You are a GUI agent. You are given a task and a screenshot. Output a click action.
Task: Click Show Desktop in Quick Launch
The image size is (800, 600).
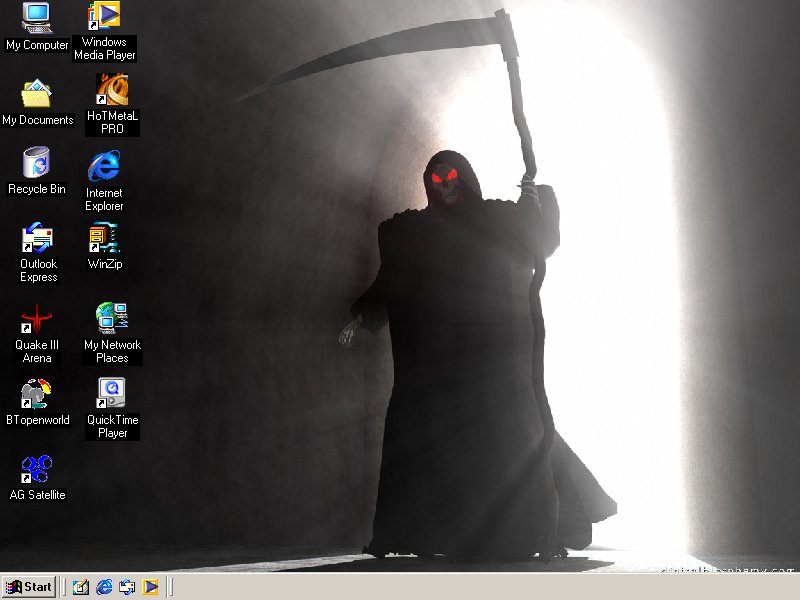81,587
